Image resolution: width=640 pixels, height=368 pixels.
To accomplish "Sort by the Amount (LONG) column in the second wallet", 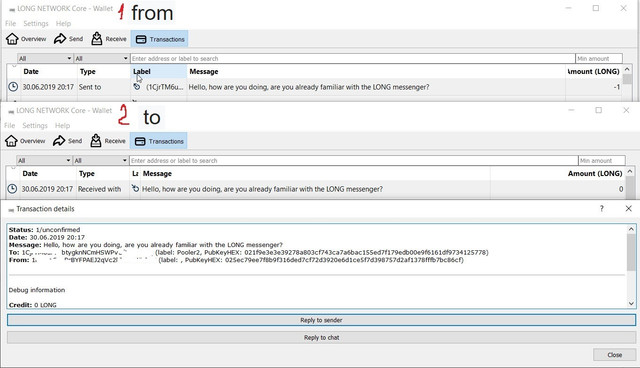I will (595, 173).
